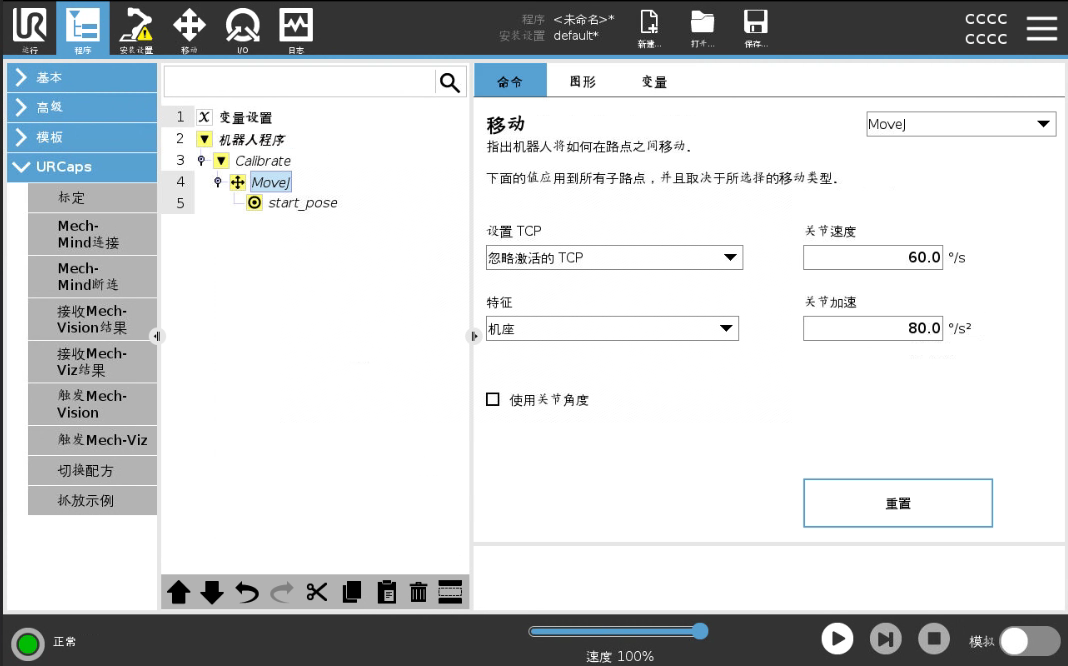
Task: Switch to the 图形 tab
Action: 582,81
